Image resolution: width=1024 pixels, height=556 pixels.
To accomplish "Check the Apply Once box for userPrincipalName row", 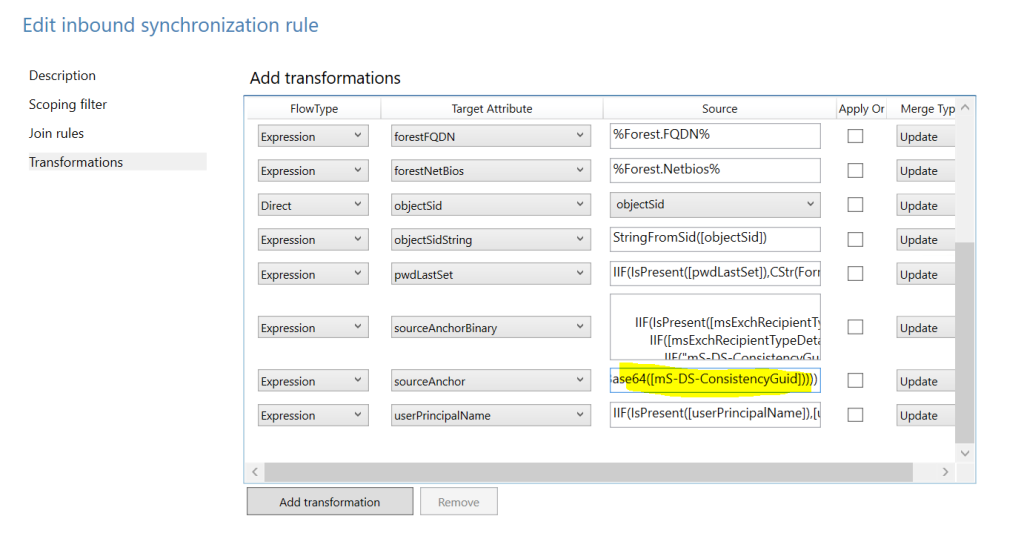I will click(855, 415).
